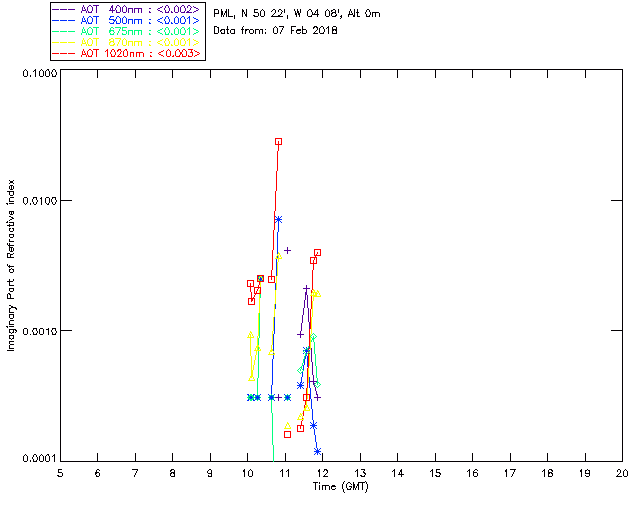Click the 0.1000 y-axis tick label
The height and width of the screenshot is (512, 640).
coord(40,73)
